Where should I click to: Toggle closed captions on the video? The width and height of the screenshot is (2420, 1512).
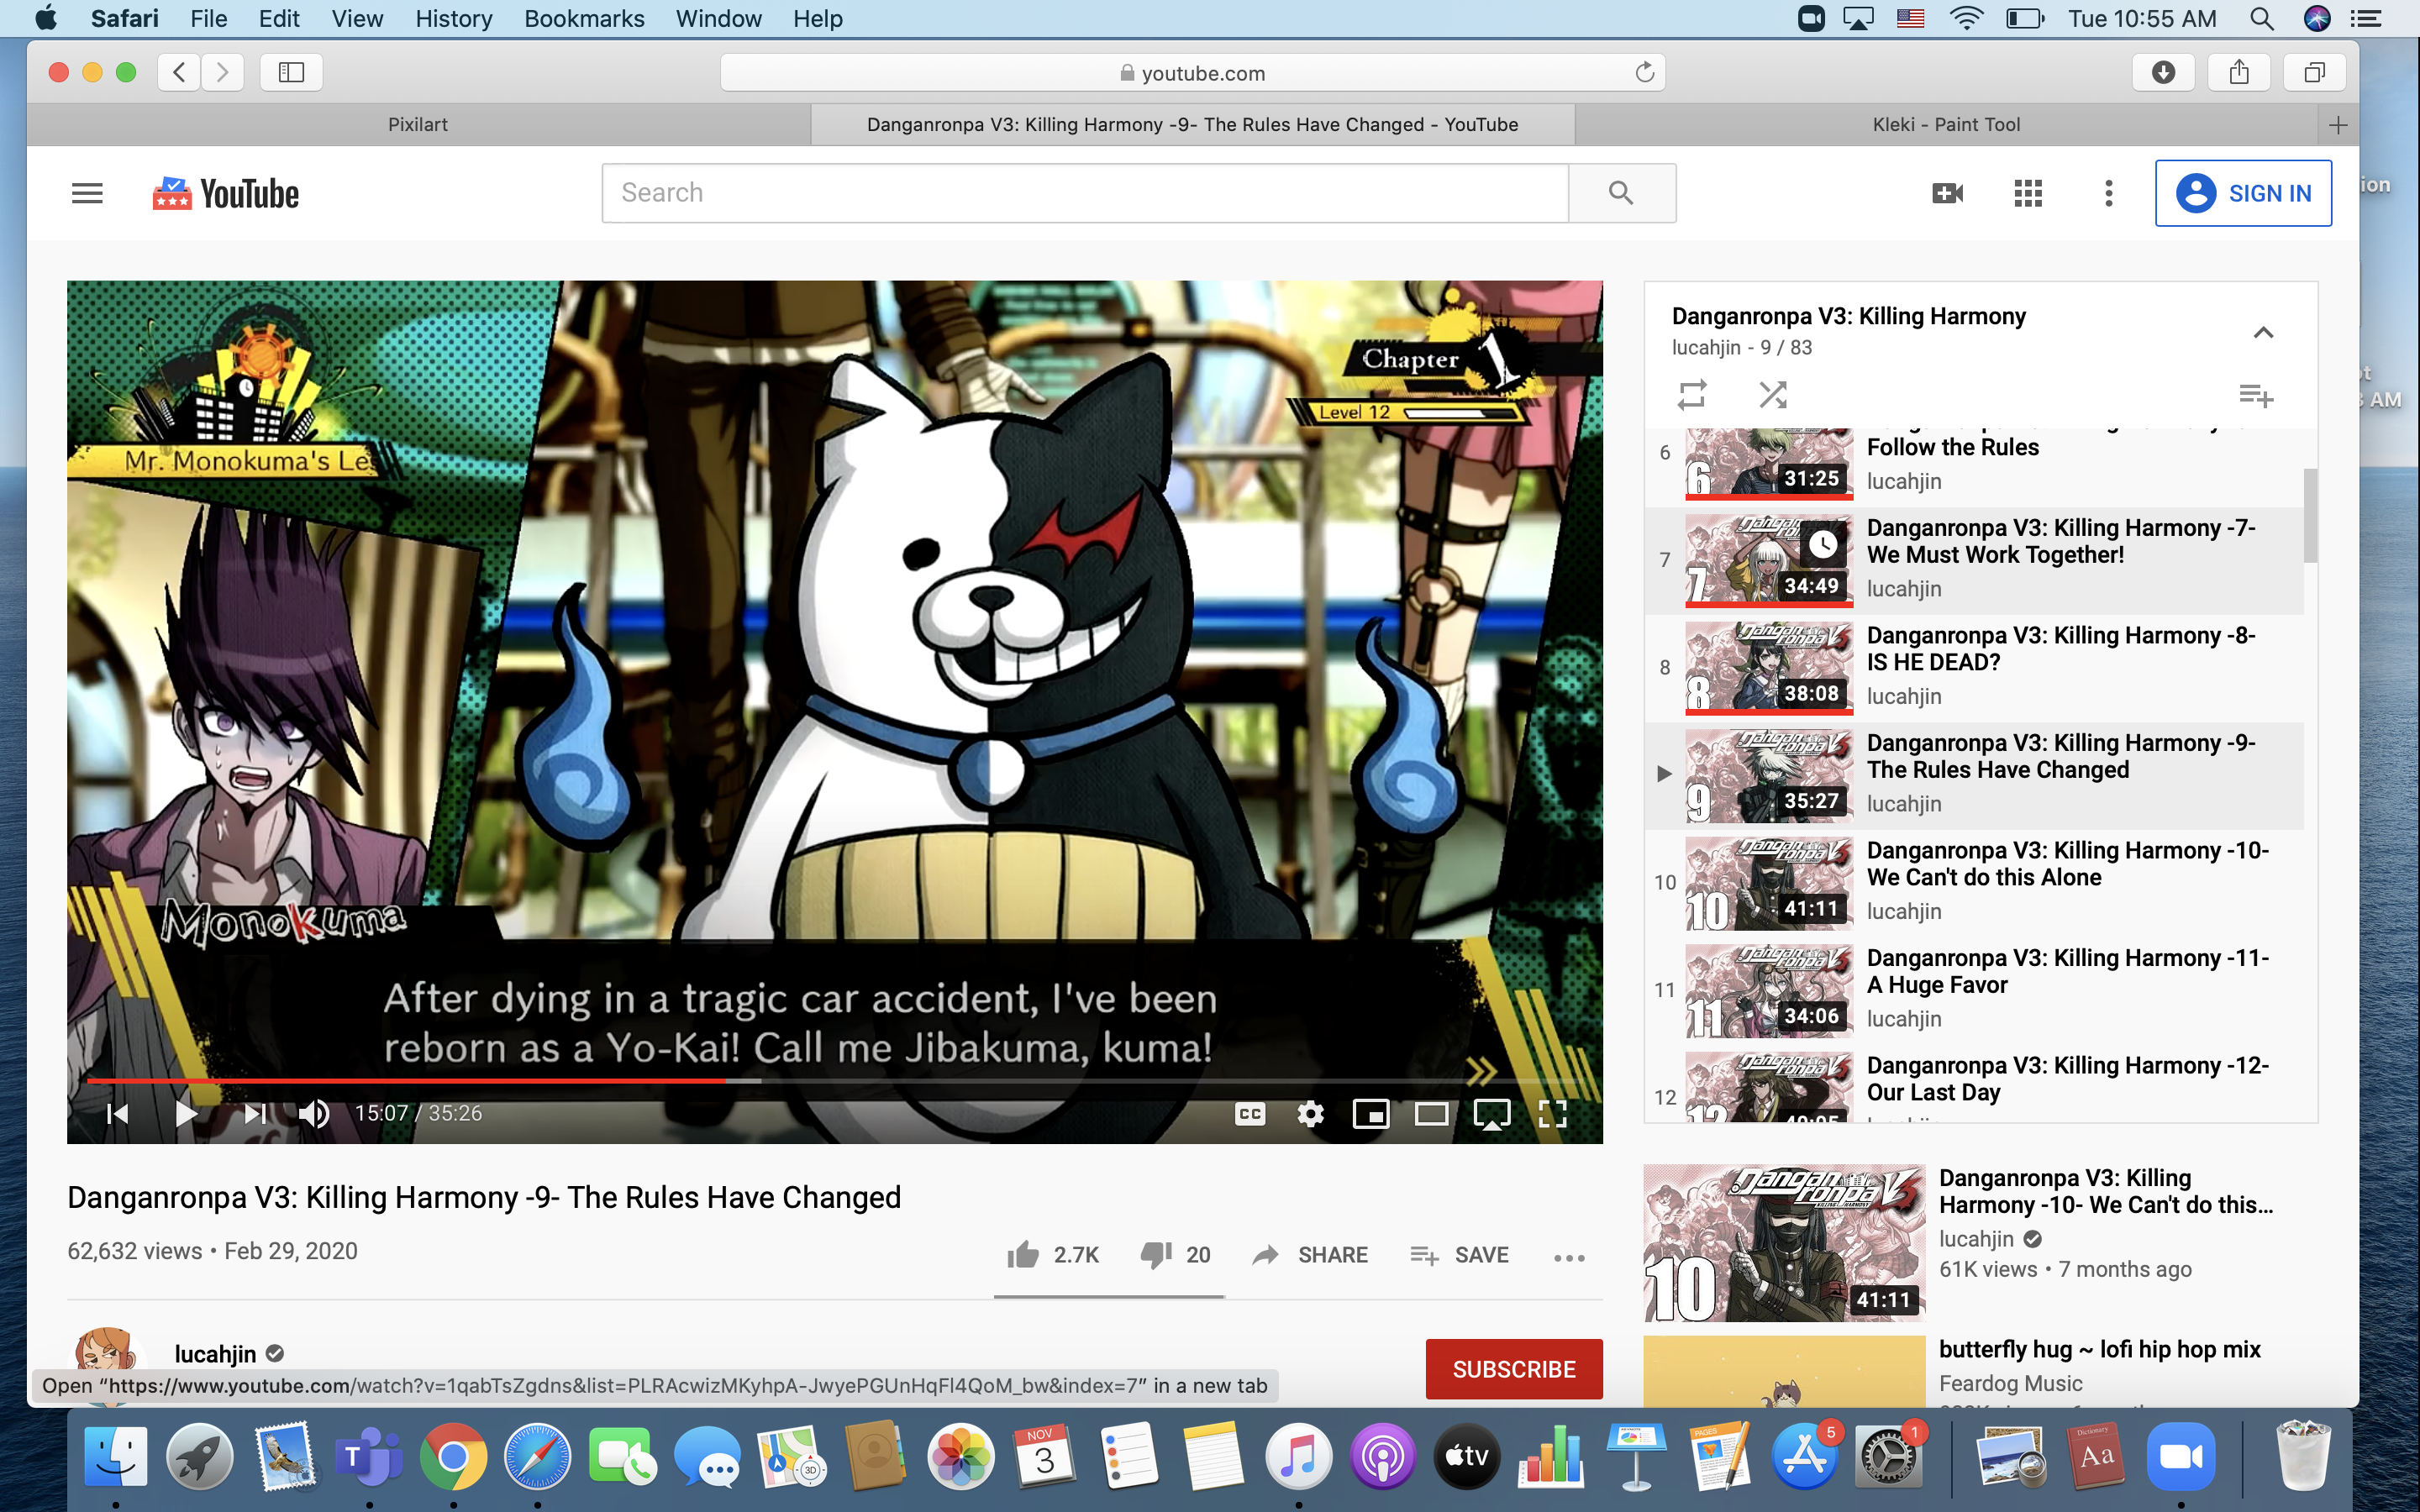[1250, 1114]
